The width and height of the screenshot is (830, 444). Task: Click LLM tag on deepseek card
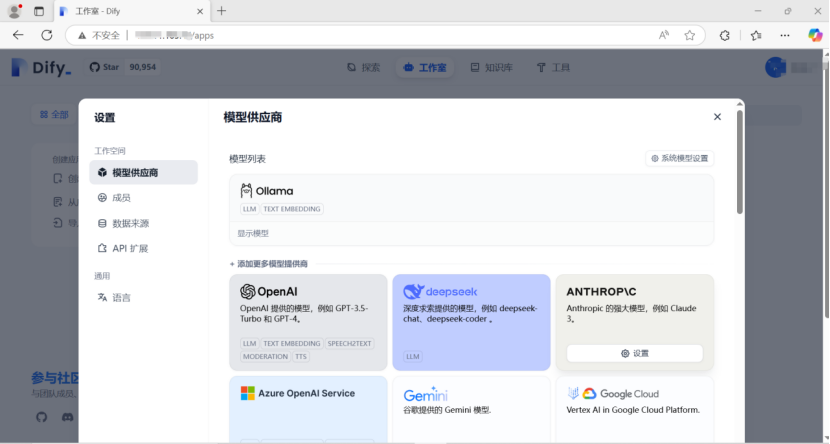coord(413,356)
